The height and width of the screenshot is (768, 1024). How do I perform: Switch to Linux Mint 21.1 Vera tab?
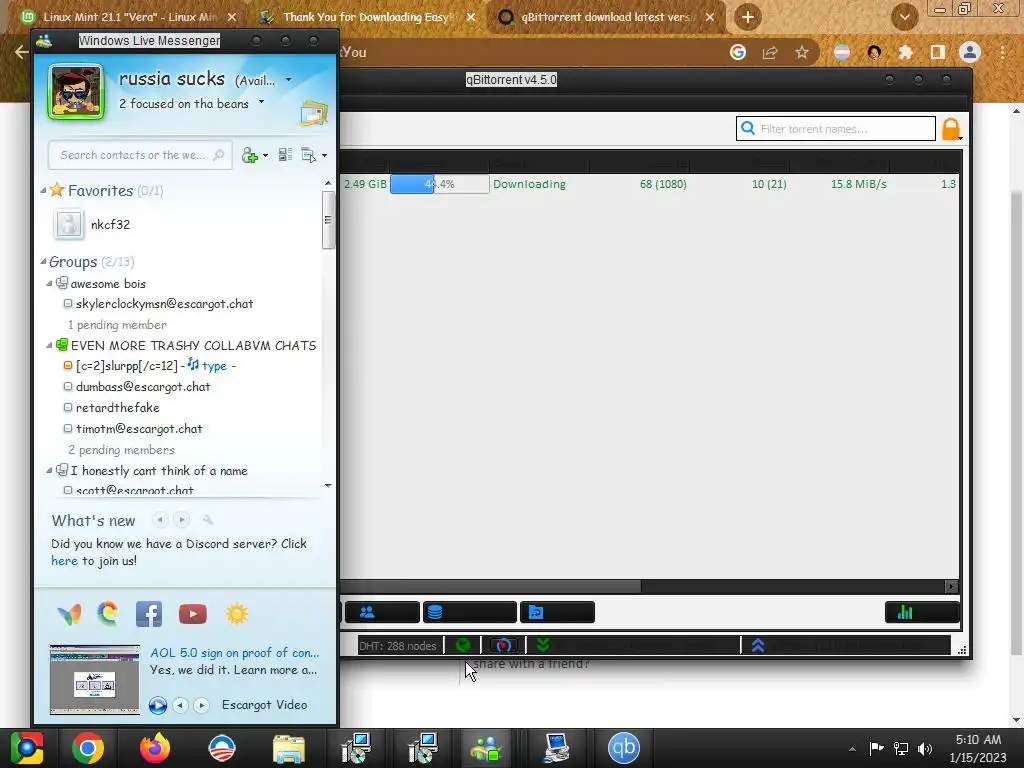[129, 17]
